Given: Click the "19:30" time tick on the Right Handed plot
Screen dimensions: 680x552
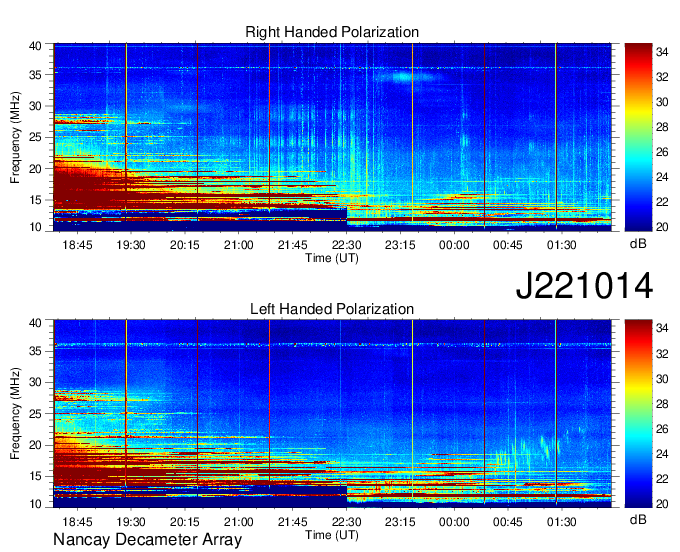Looking at the screenshot, I should point(131,245).
